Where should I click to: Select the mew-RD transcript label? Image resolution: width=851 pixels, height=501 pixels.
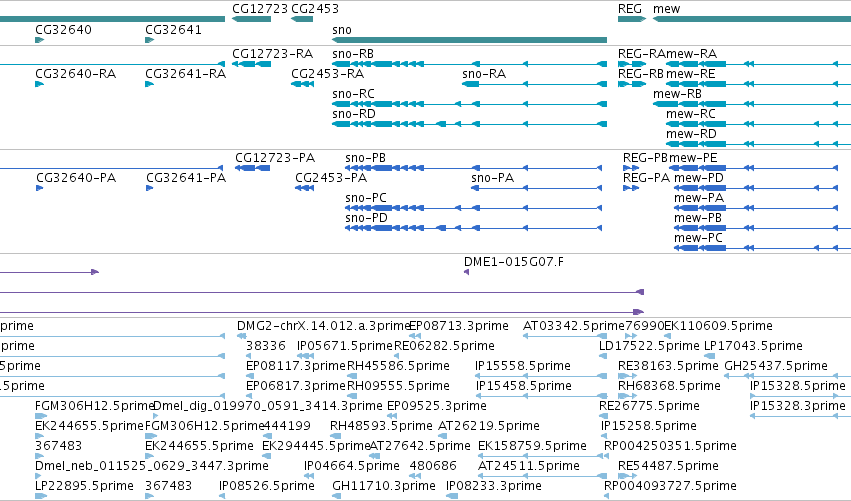pyautogui.click(x=691, y=134)
